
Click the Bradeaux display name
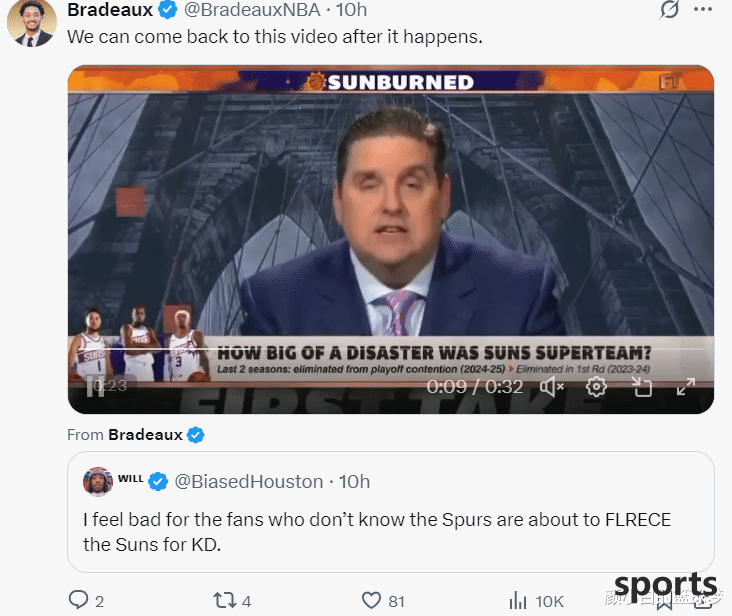pos(110,10)
